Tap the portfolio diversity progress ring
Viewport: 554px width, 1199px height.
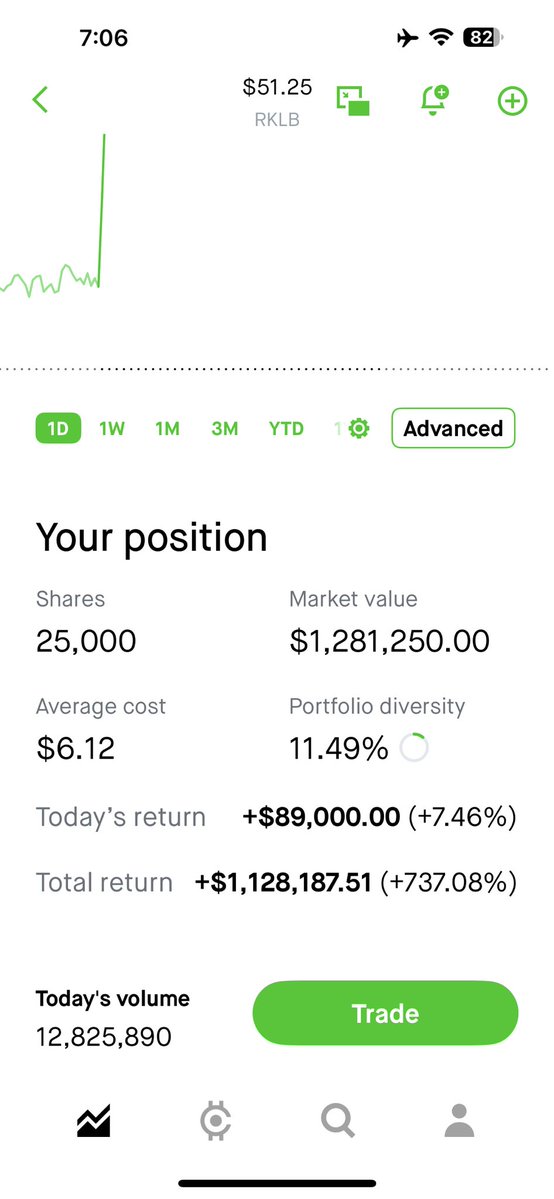point(414,748)
